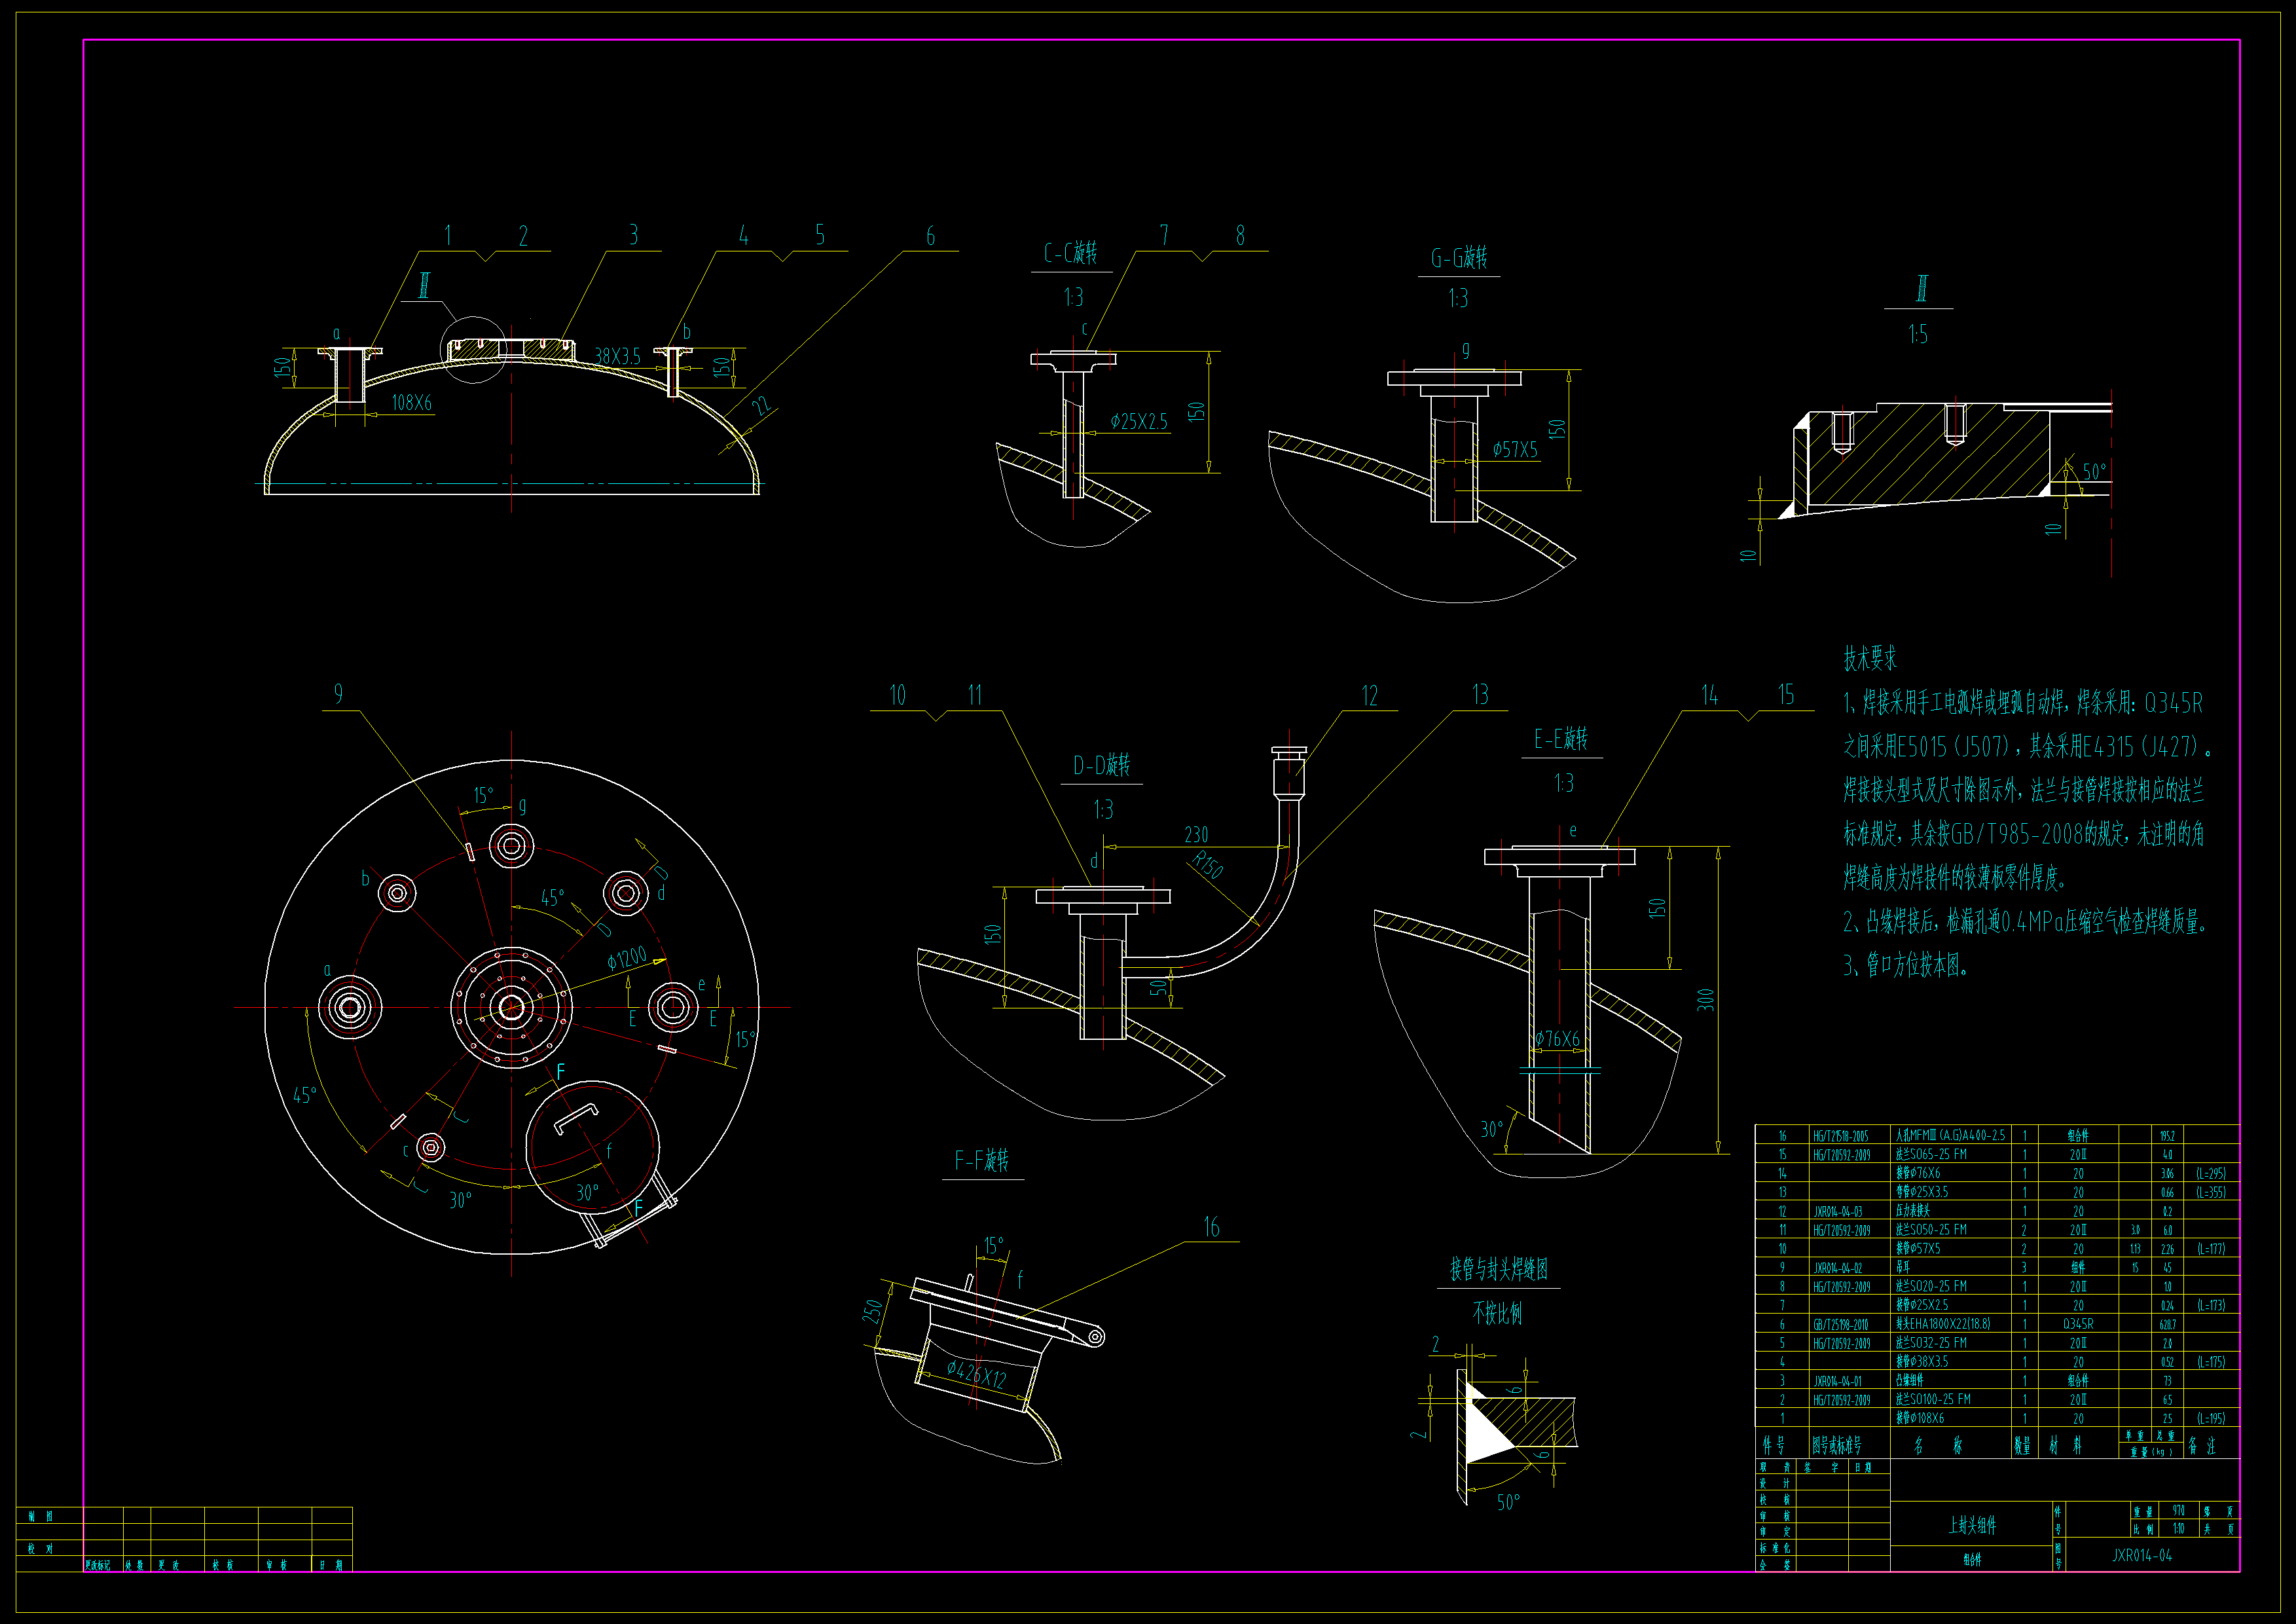
Task: Select the "(L=173)" remark
Action: tap(2211, 1305)
